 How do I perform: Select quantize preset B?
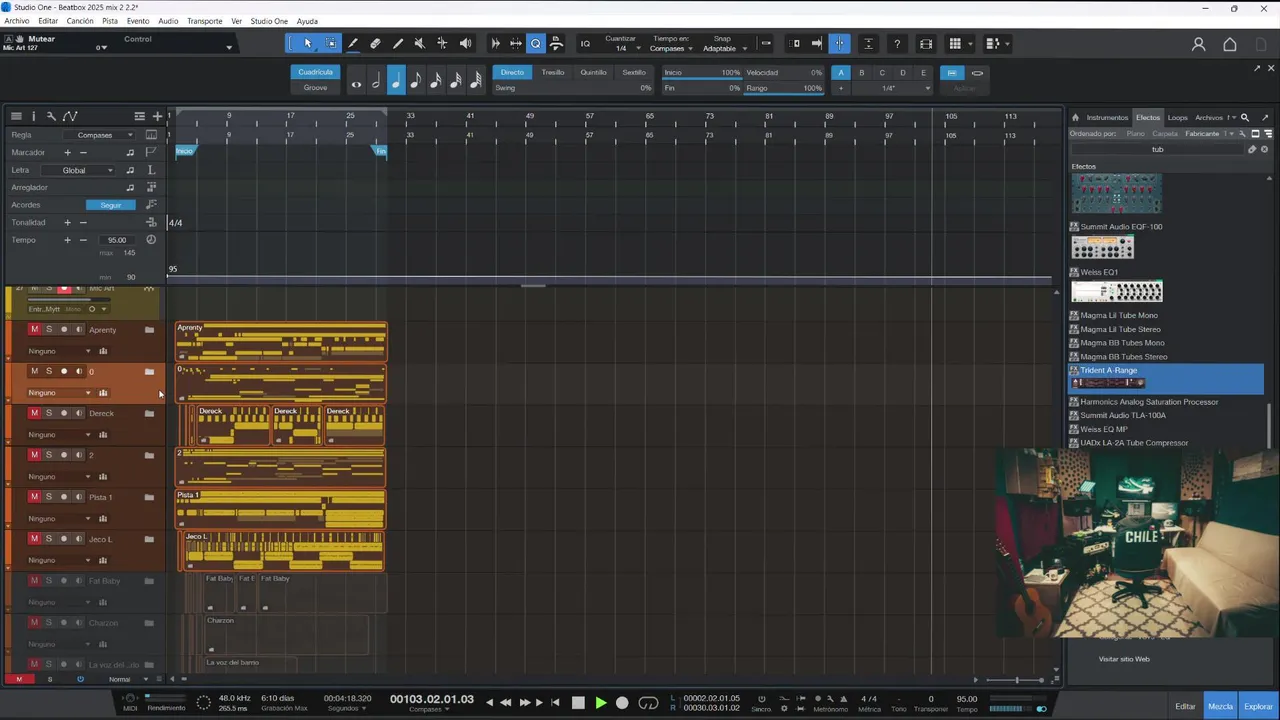(861, 72)
